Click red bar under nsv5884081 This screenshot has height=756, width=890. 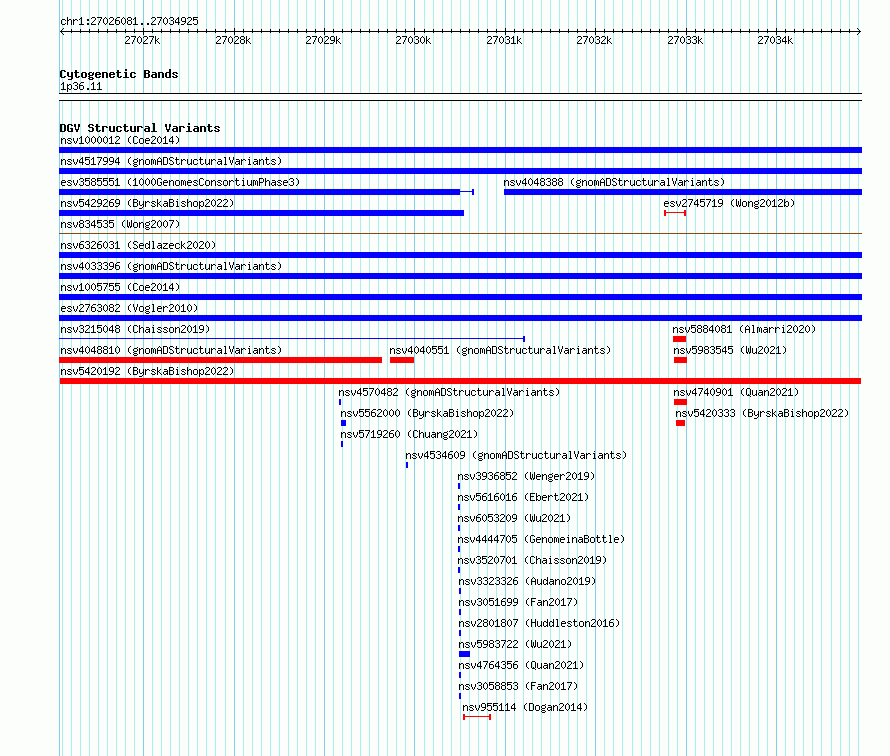[679, 339]
